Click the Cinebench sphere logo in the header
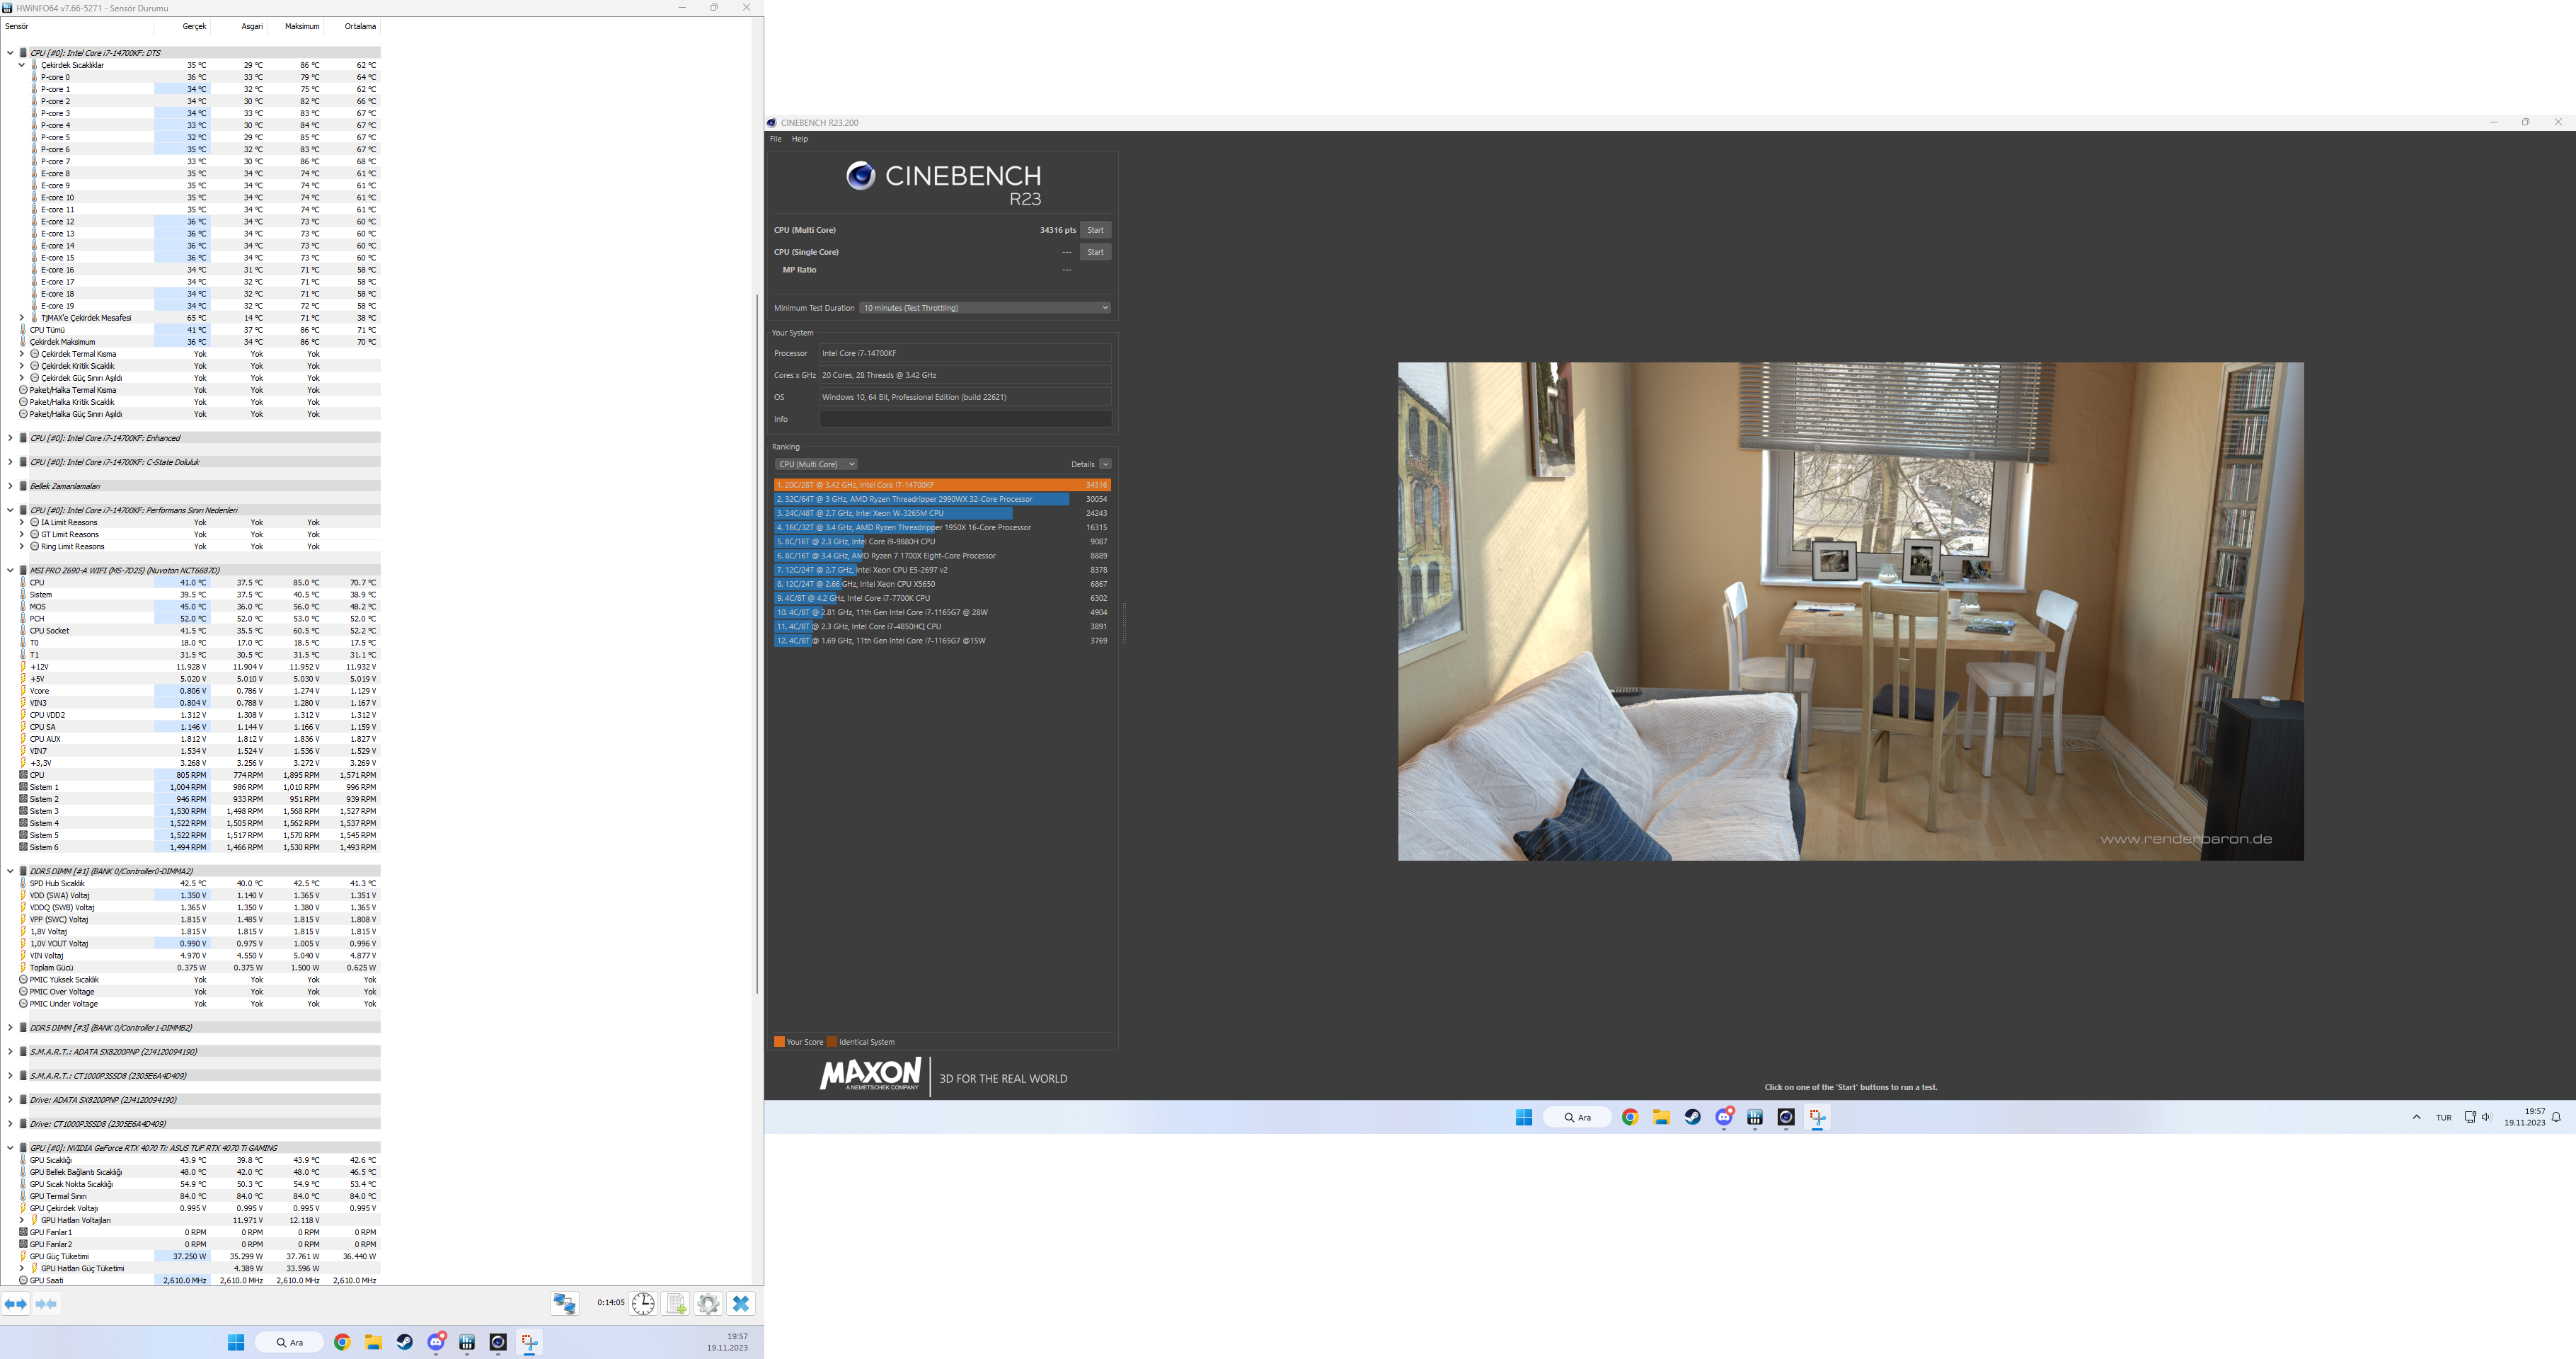 (x=860, y=176)
